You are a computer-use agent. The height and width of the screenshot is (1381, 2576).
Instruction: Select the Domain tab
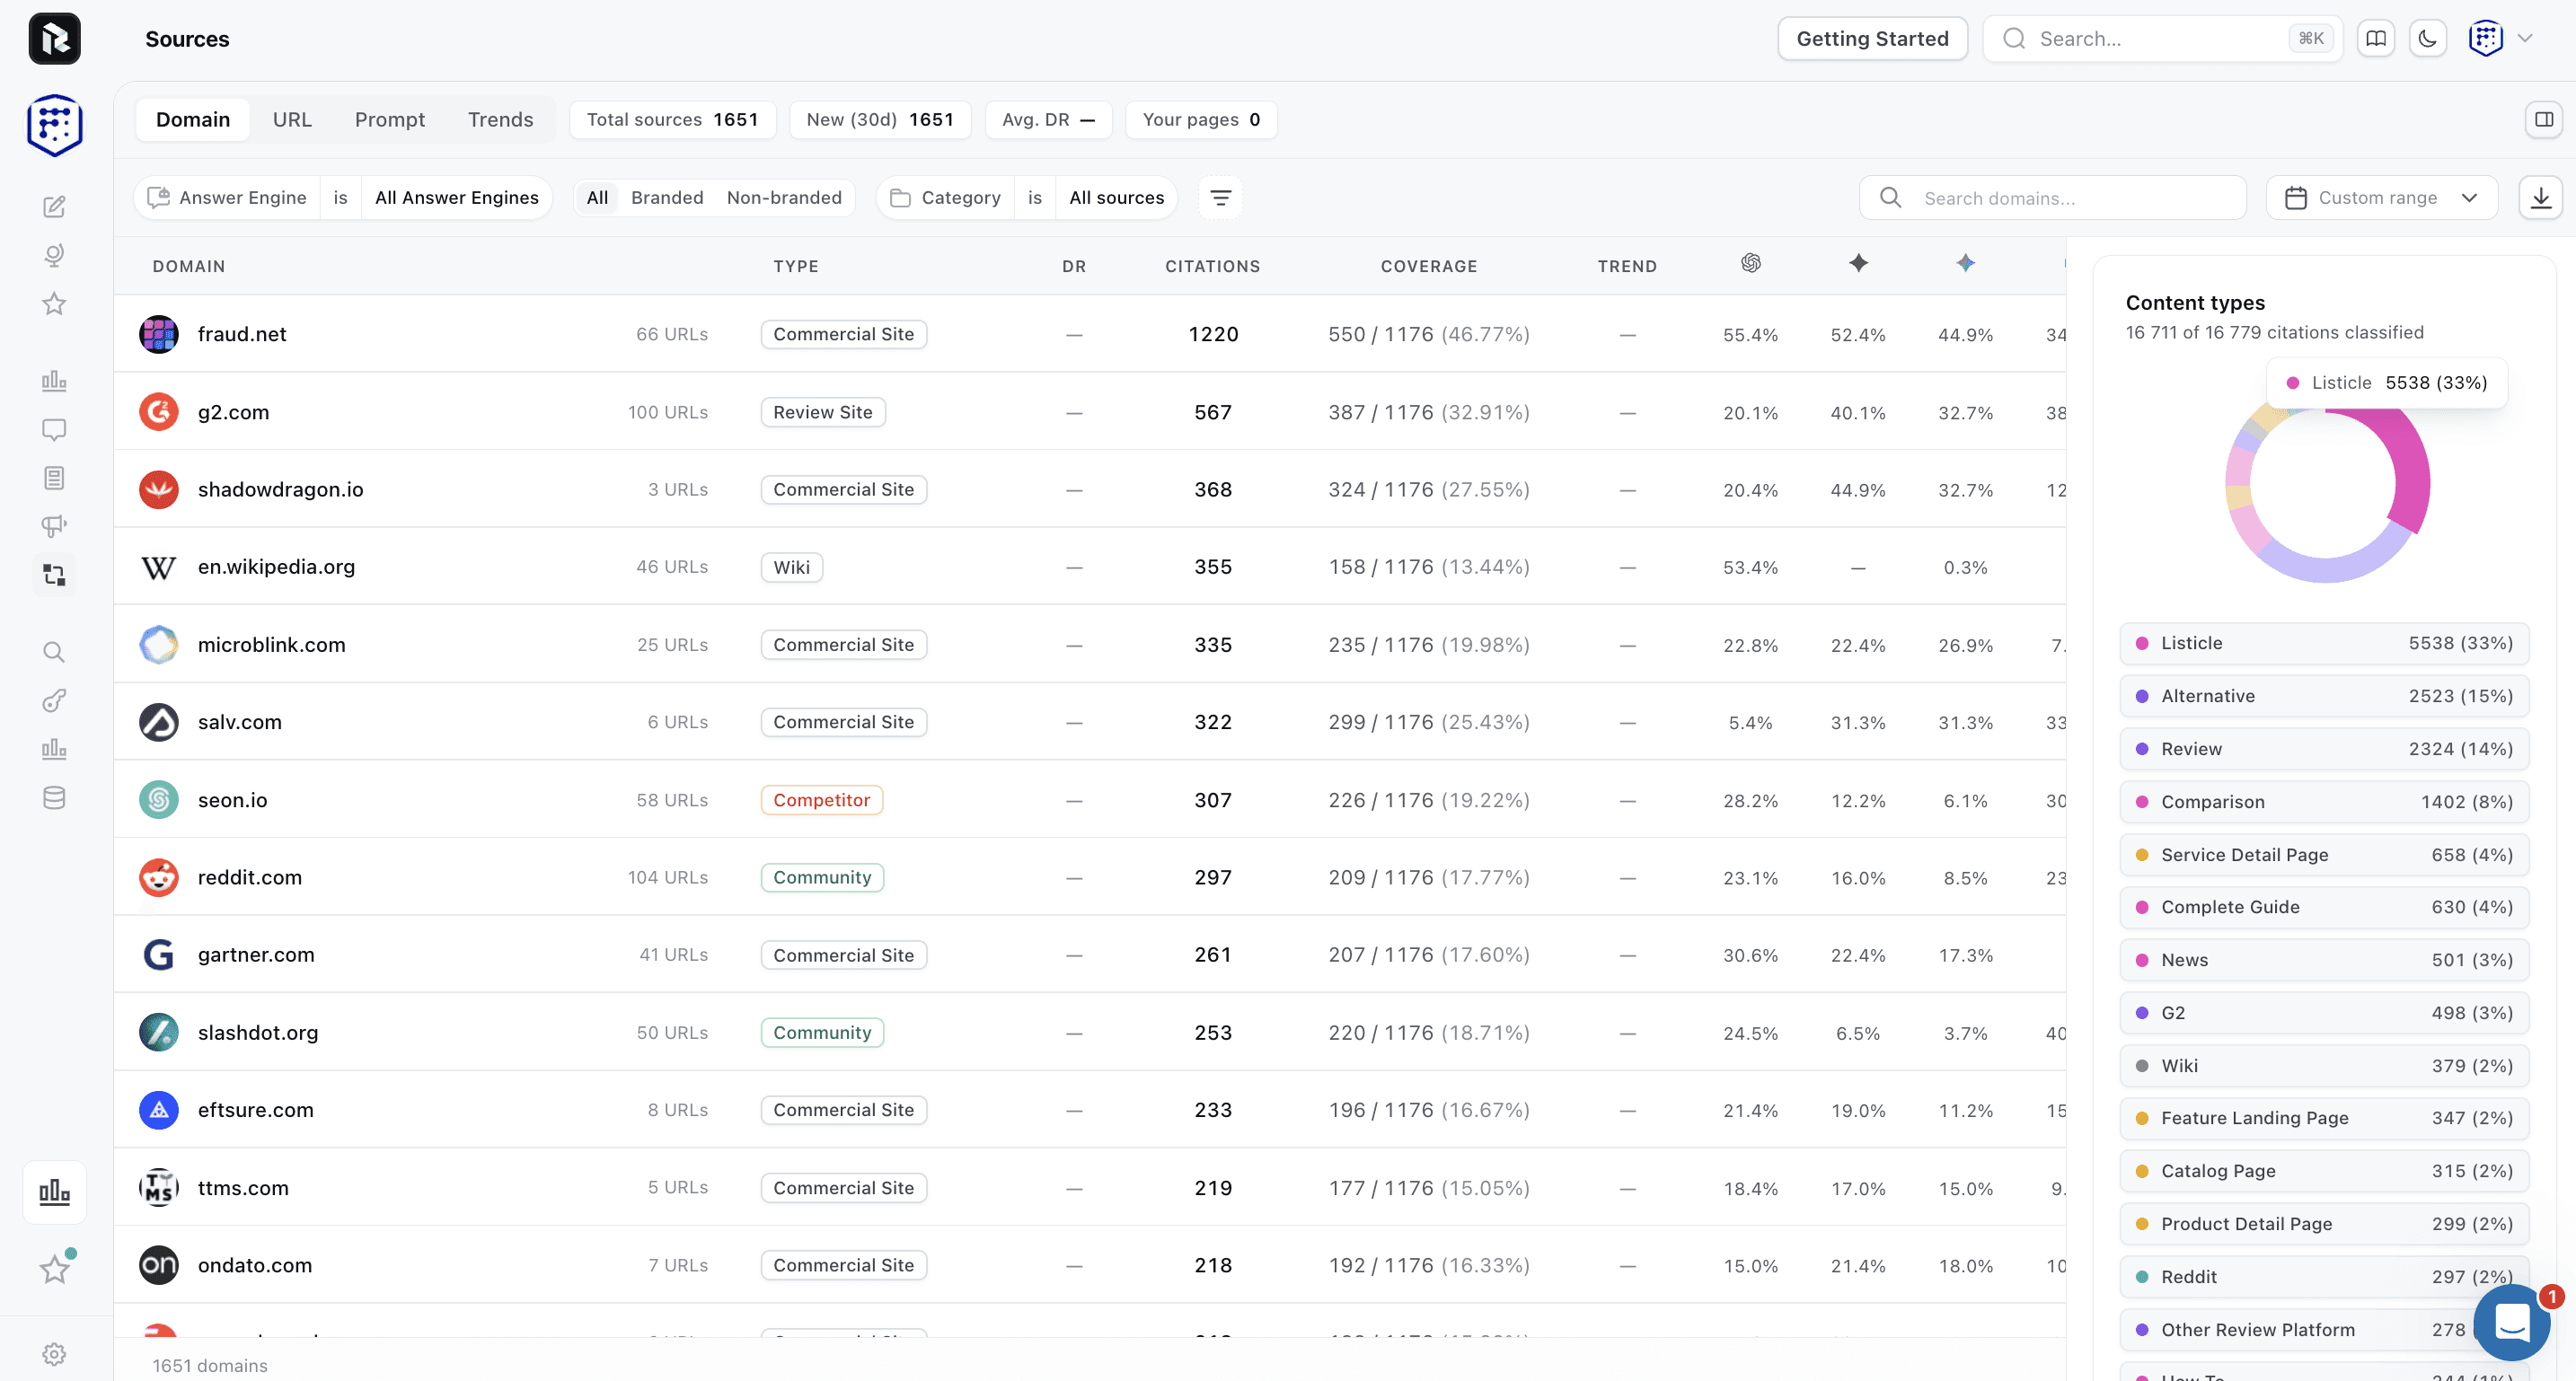tap(193, 120)
